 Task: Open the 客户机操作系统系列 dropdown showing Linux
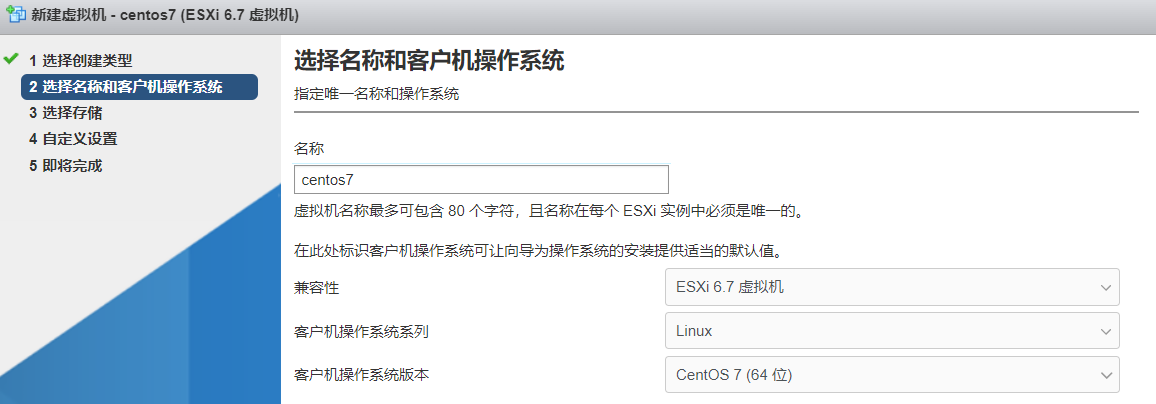(x=892, y=331)
